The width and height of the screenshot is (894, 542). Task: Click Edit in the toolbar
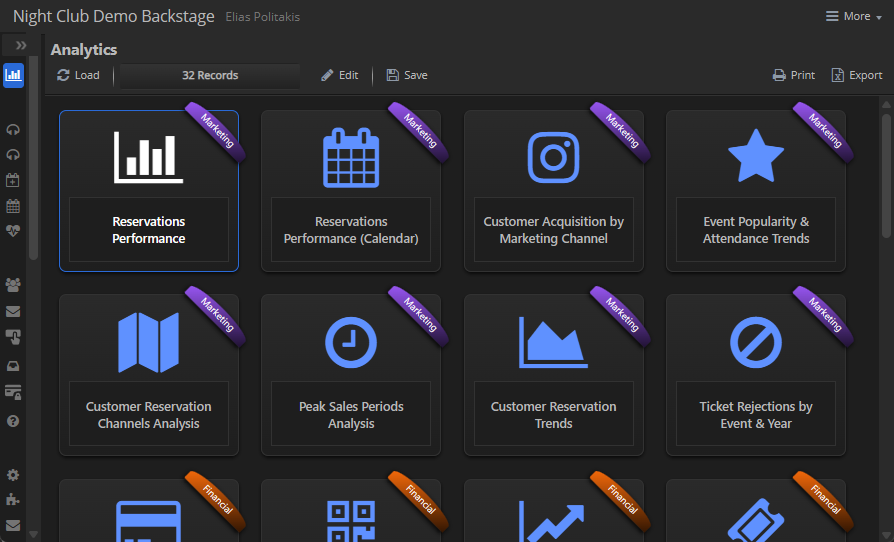[340, 75]
